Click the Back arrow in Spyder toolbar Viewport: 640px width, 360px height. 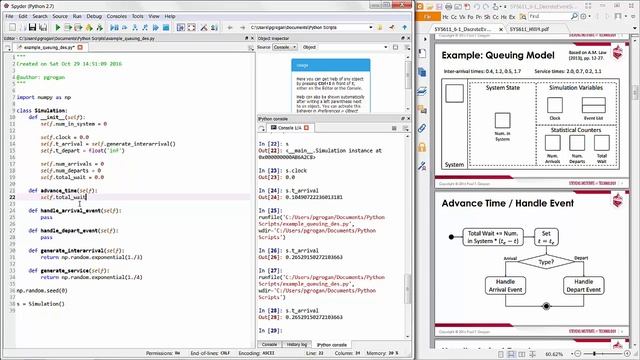230,27
